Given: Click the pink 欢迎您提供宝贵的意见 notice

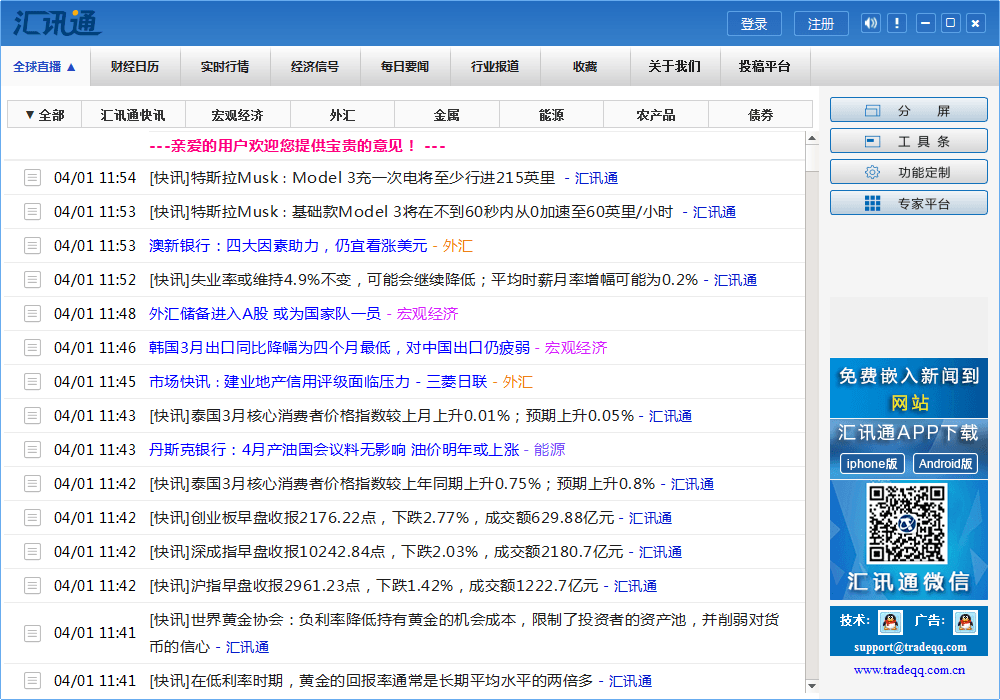Looking at the screenshot, I should 297,146.
